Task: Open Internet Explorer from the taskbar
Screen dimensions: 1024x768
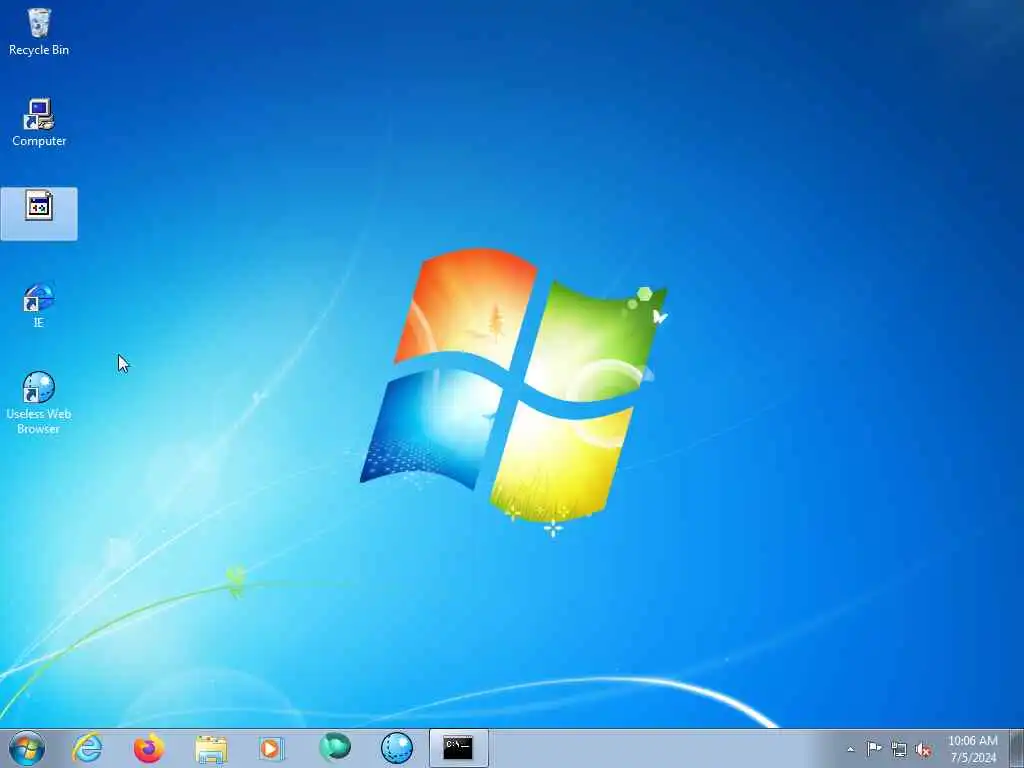Action: click(x=88, y=748)
